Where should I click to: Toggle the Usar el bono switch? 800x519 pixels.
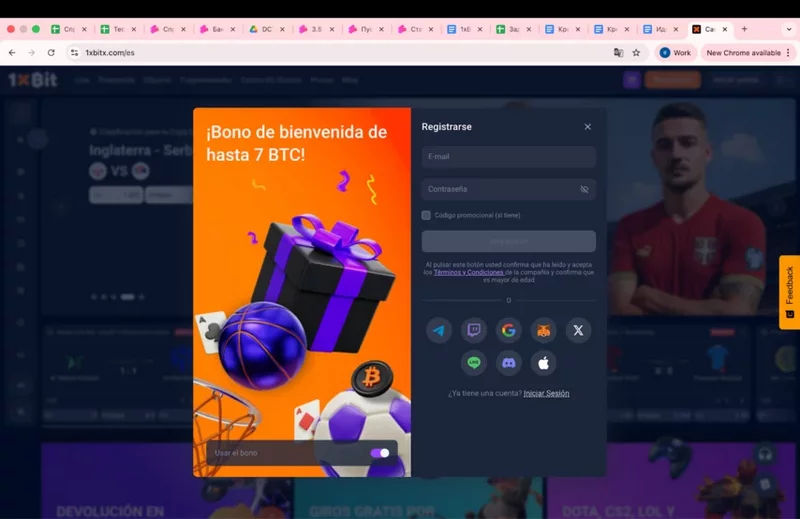pyautogui.click(x=380, y=453)
